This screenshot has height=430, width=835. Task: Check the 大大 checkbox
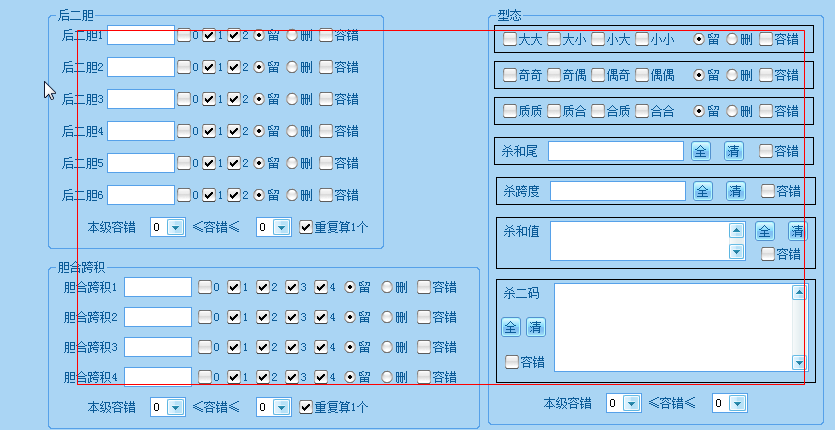[510, 39]
